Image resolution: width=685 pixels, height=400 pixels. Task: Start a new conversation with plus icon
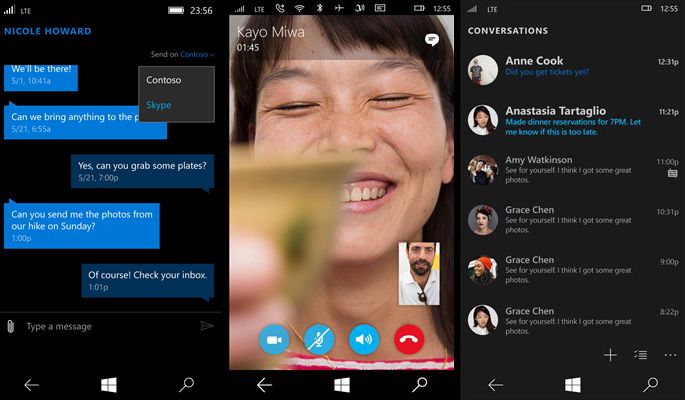coord(610,355)
